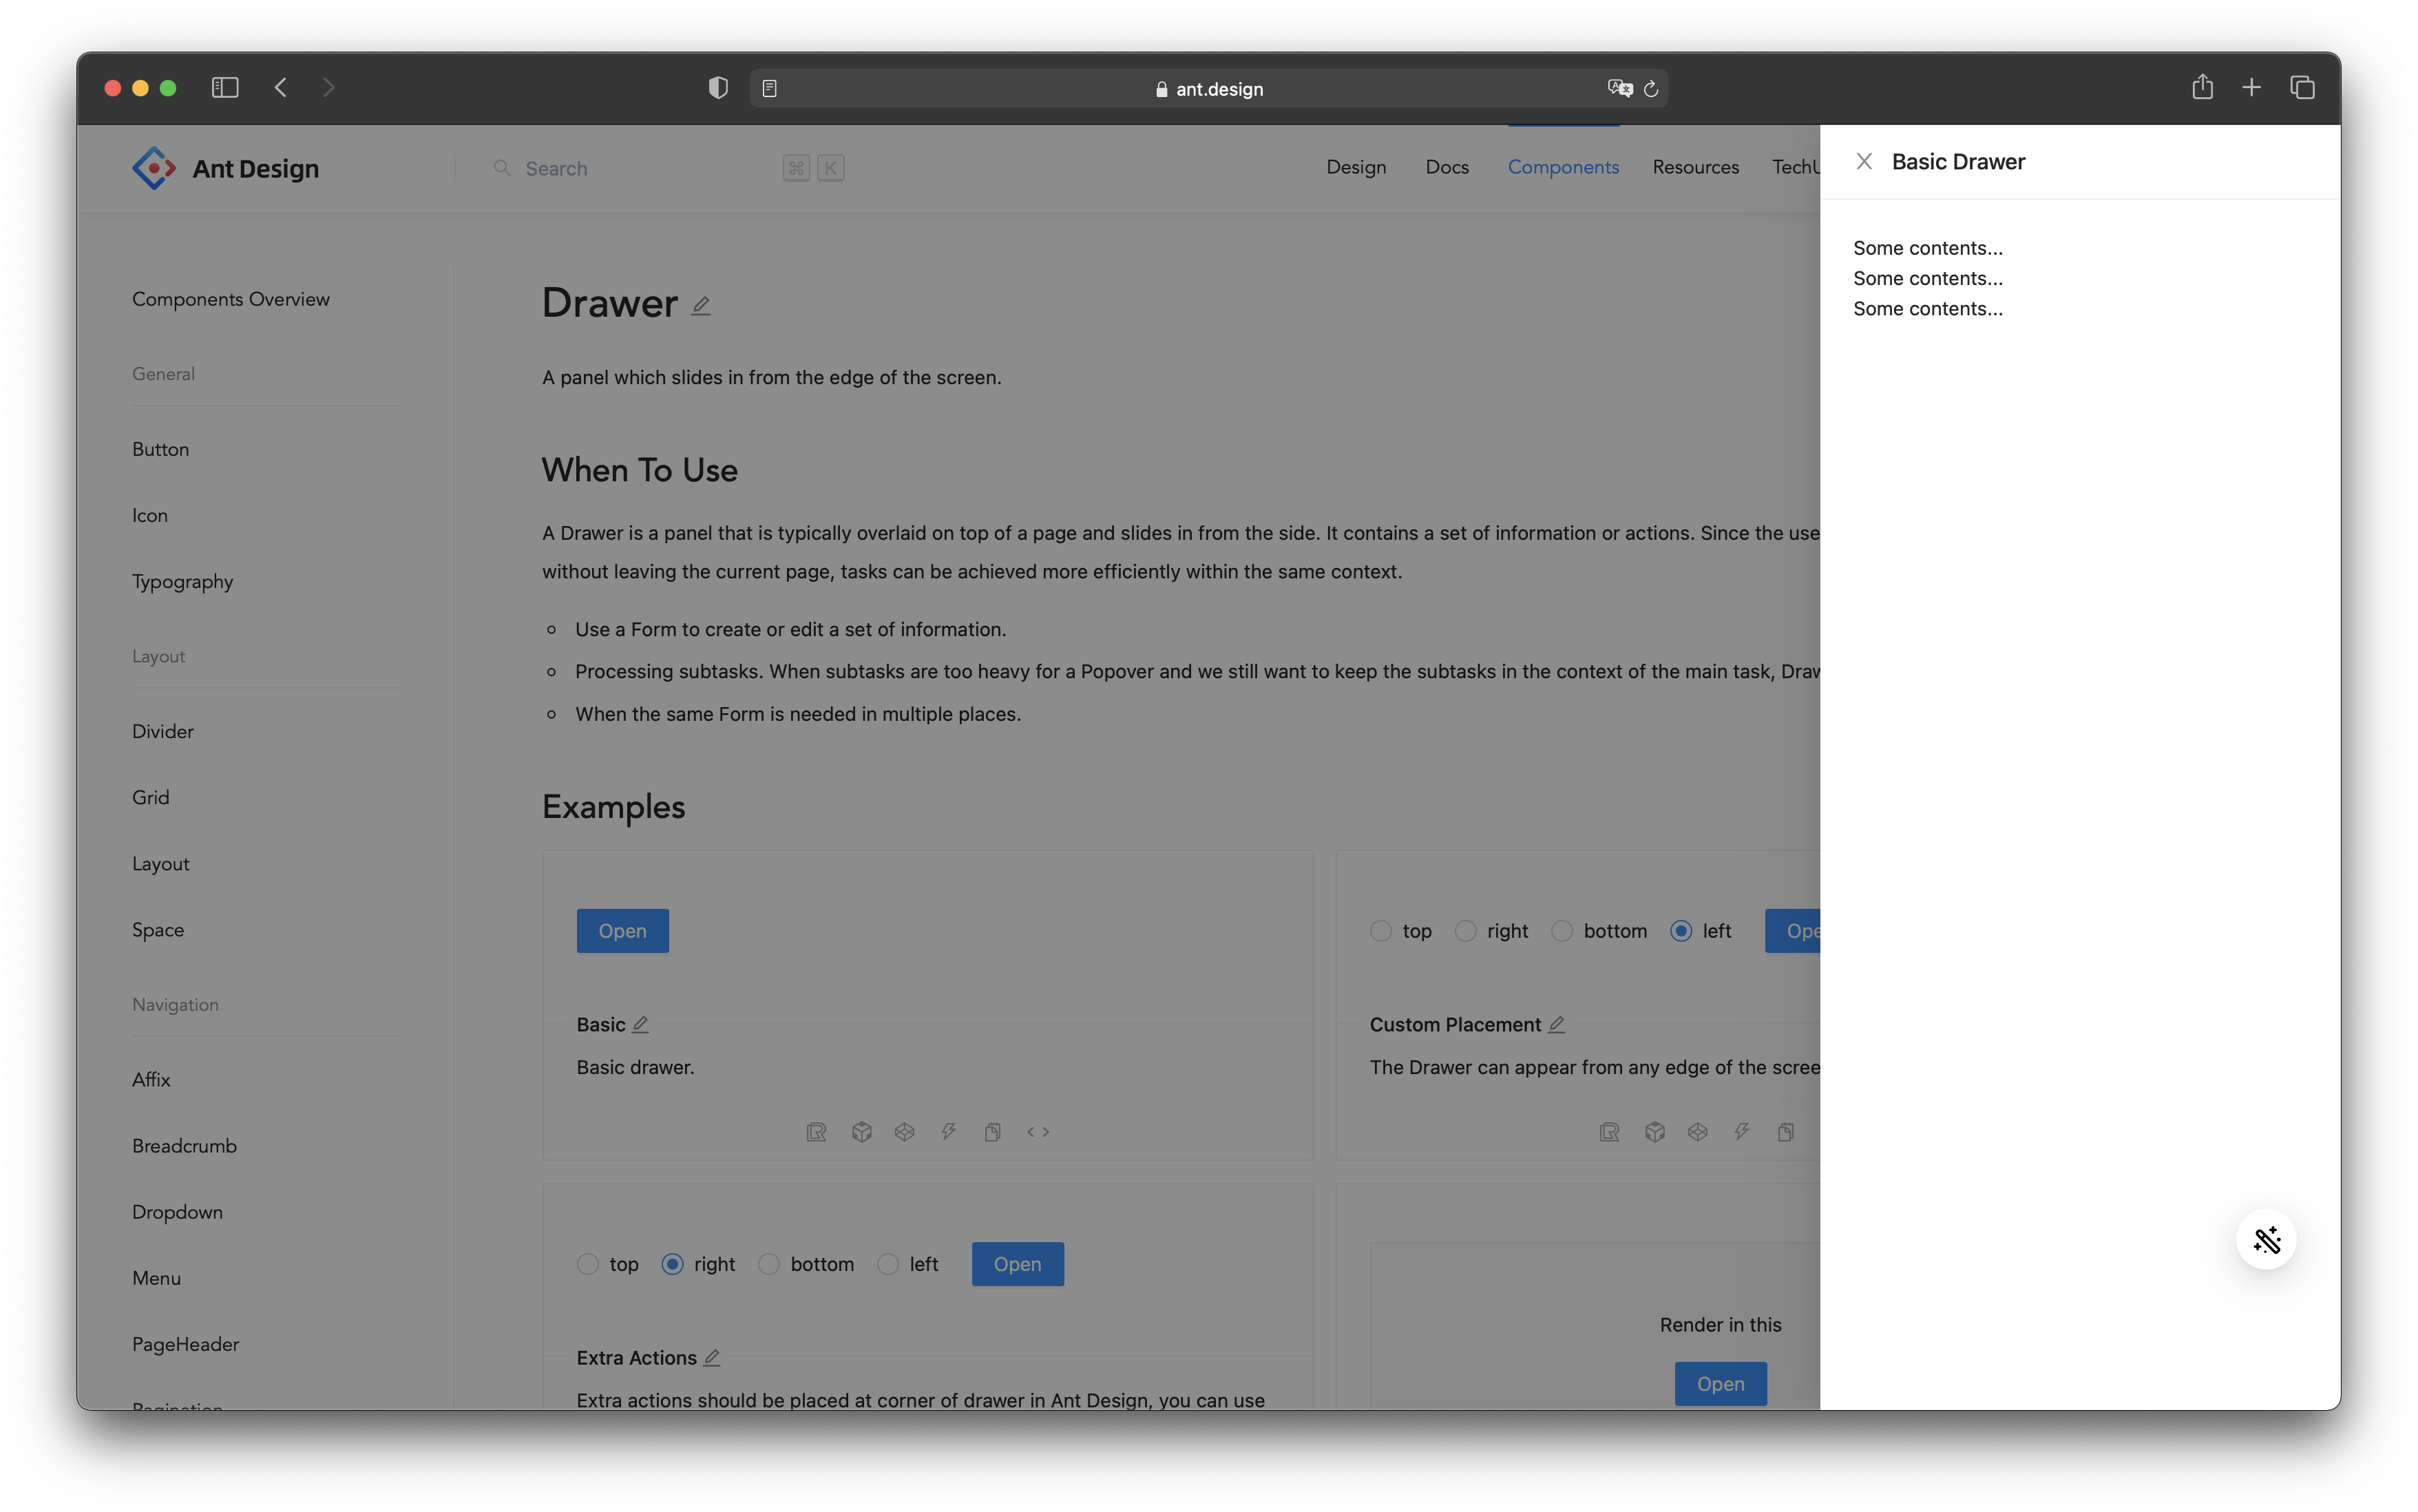This screenshot has height=1512, width=2418.
Task: Open the Basic demo in StackBlitz
Action: [947, 1131]
